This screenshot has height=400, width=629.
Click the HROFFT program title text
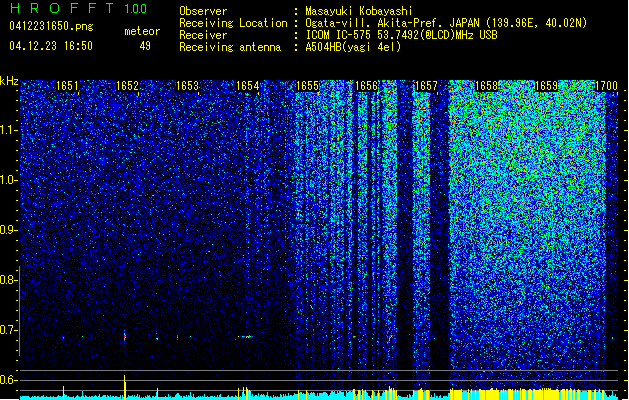(x=62, y=8)
